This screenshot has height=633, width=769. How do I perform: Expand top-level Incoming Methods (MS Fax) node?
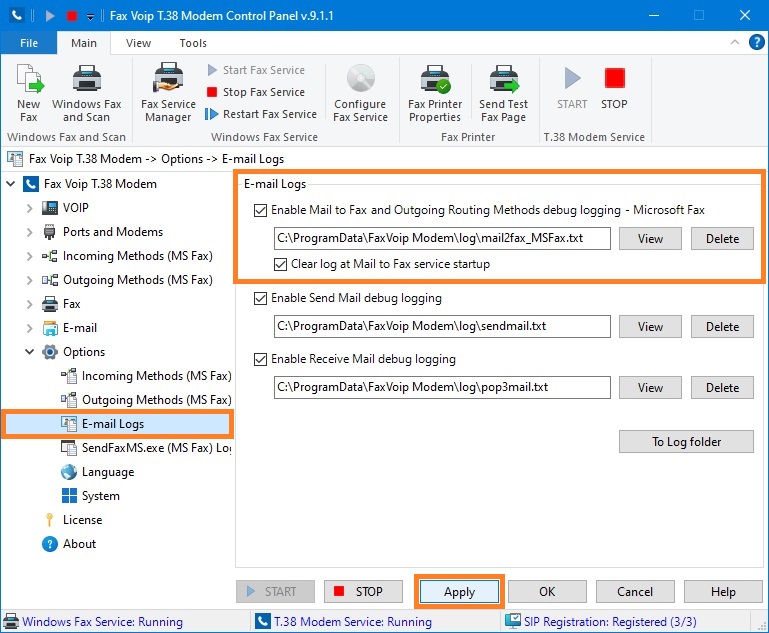[x=29, y=256]
